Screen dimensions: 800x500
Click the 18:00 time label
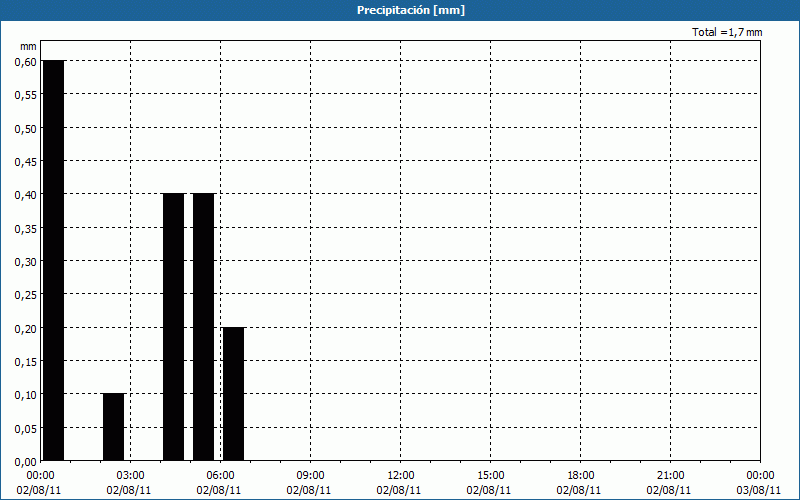click(581, 476)
